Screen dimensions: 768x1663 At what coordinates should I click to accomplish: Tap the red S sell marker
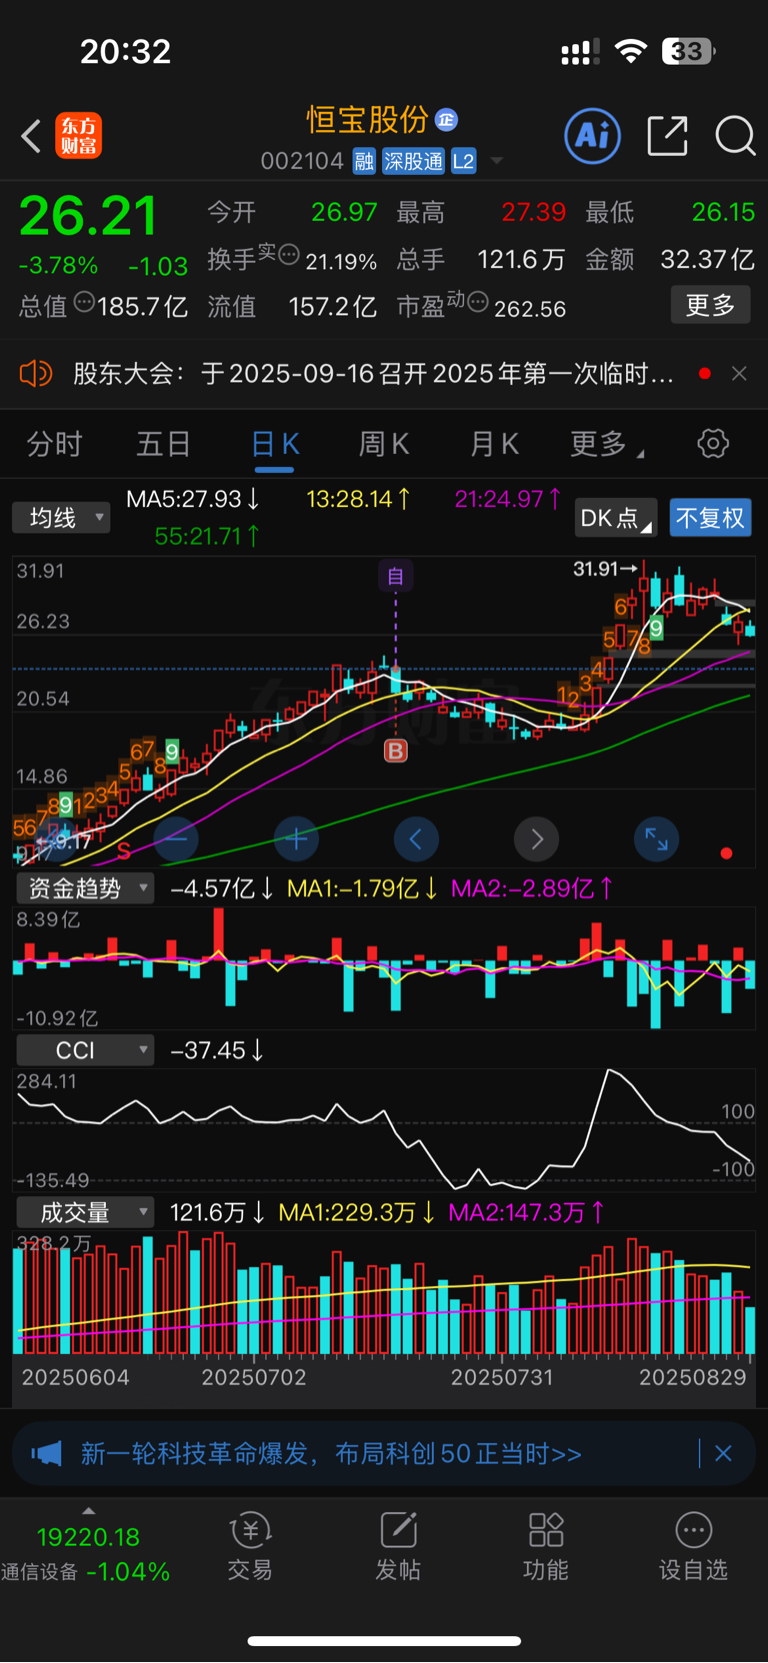click(124, 851)
